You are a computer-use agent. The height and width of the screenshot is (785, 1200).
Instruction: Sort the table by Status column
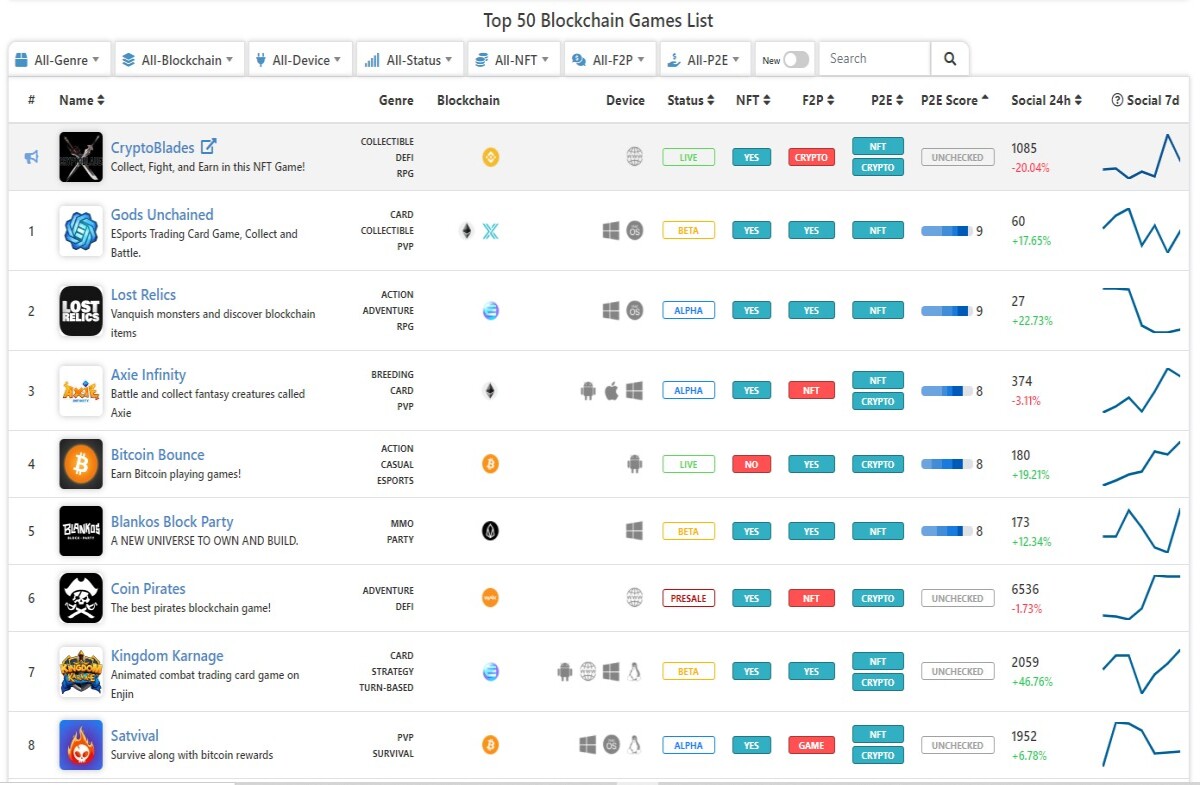pos(690,100)
